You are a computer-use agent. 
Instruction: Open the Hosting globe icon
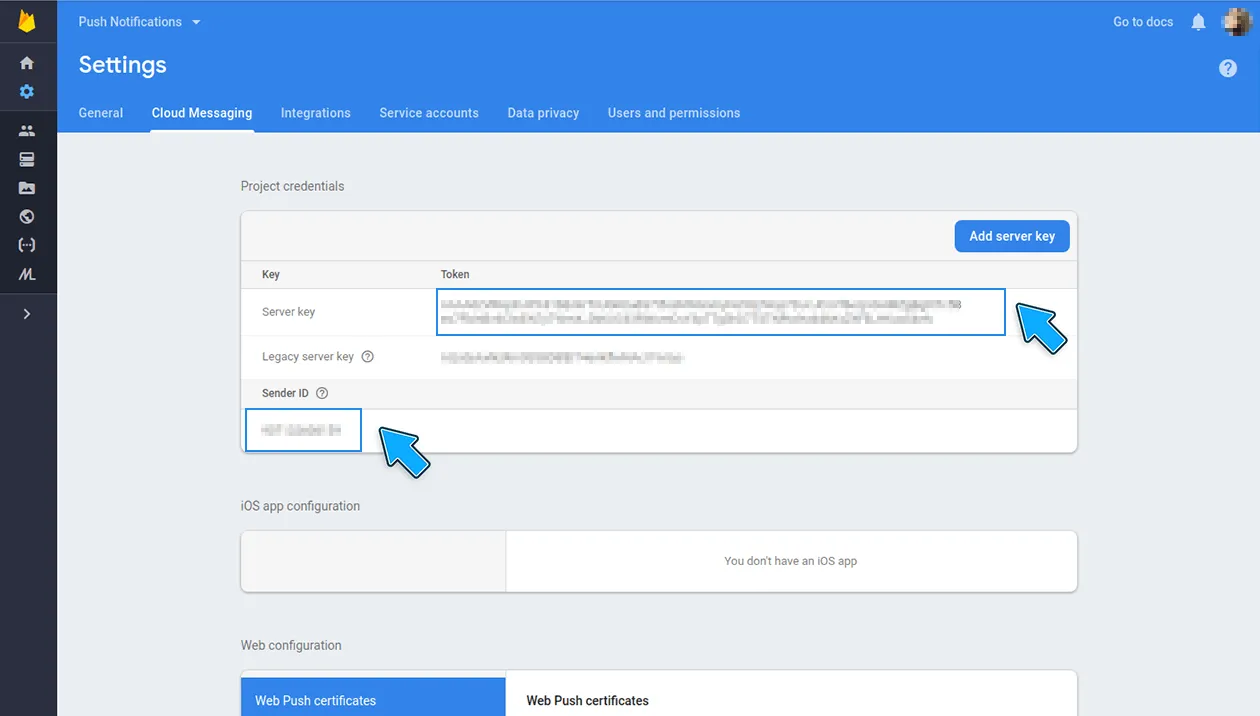click(27, 216)
